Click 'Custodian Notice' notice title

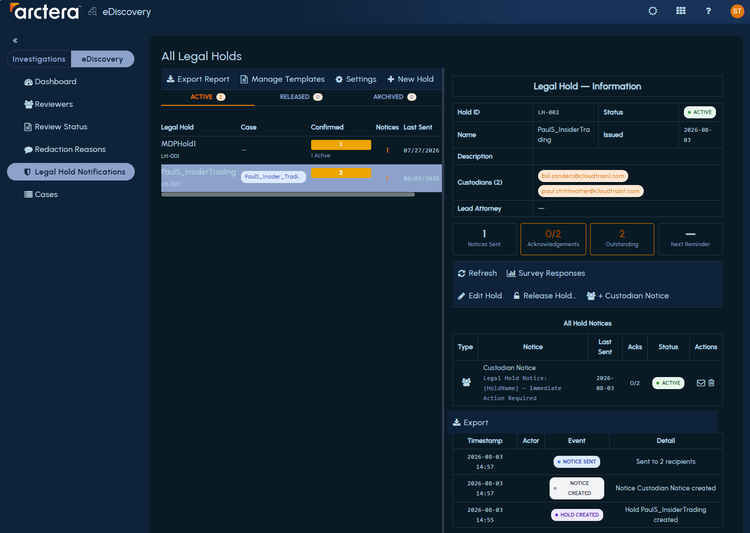tap(509, 368)
